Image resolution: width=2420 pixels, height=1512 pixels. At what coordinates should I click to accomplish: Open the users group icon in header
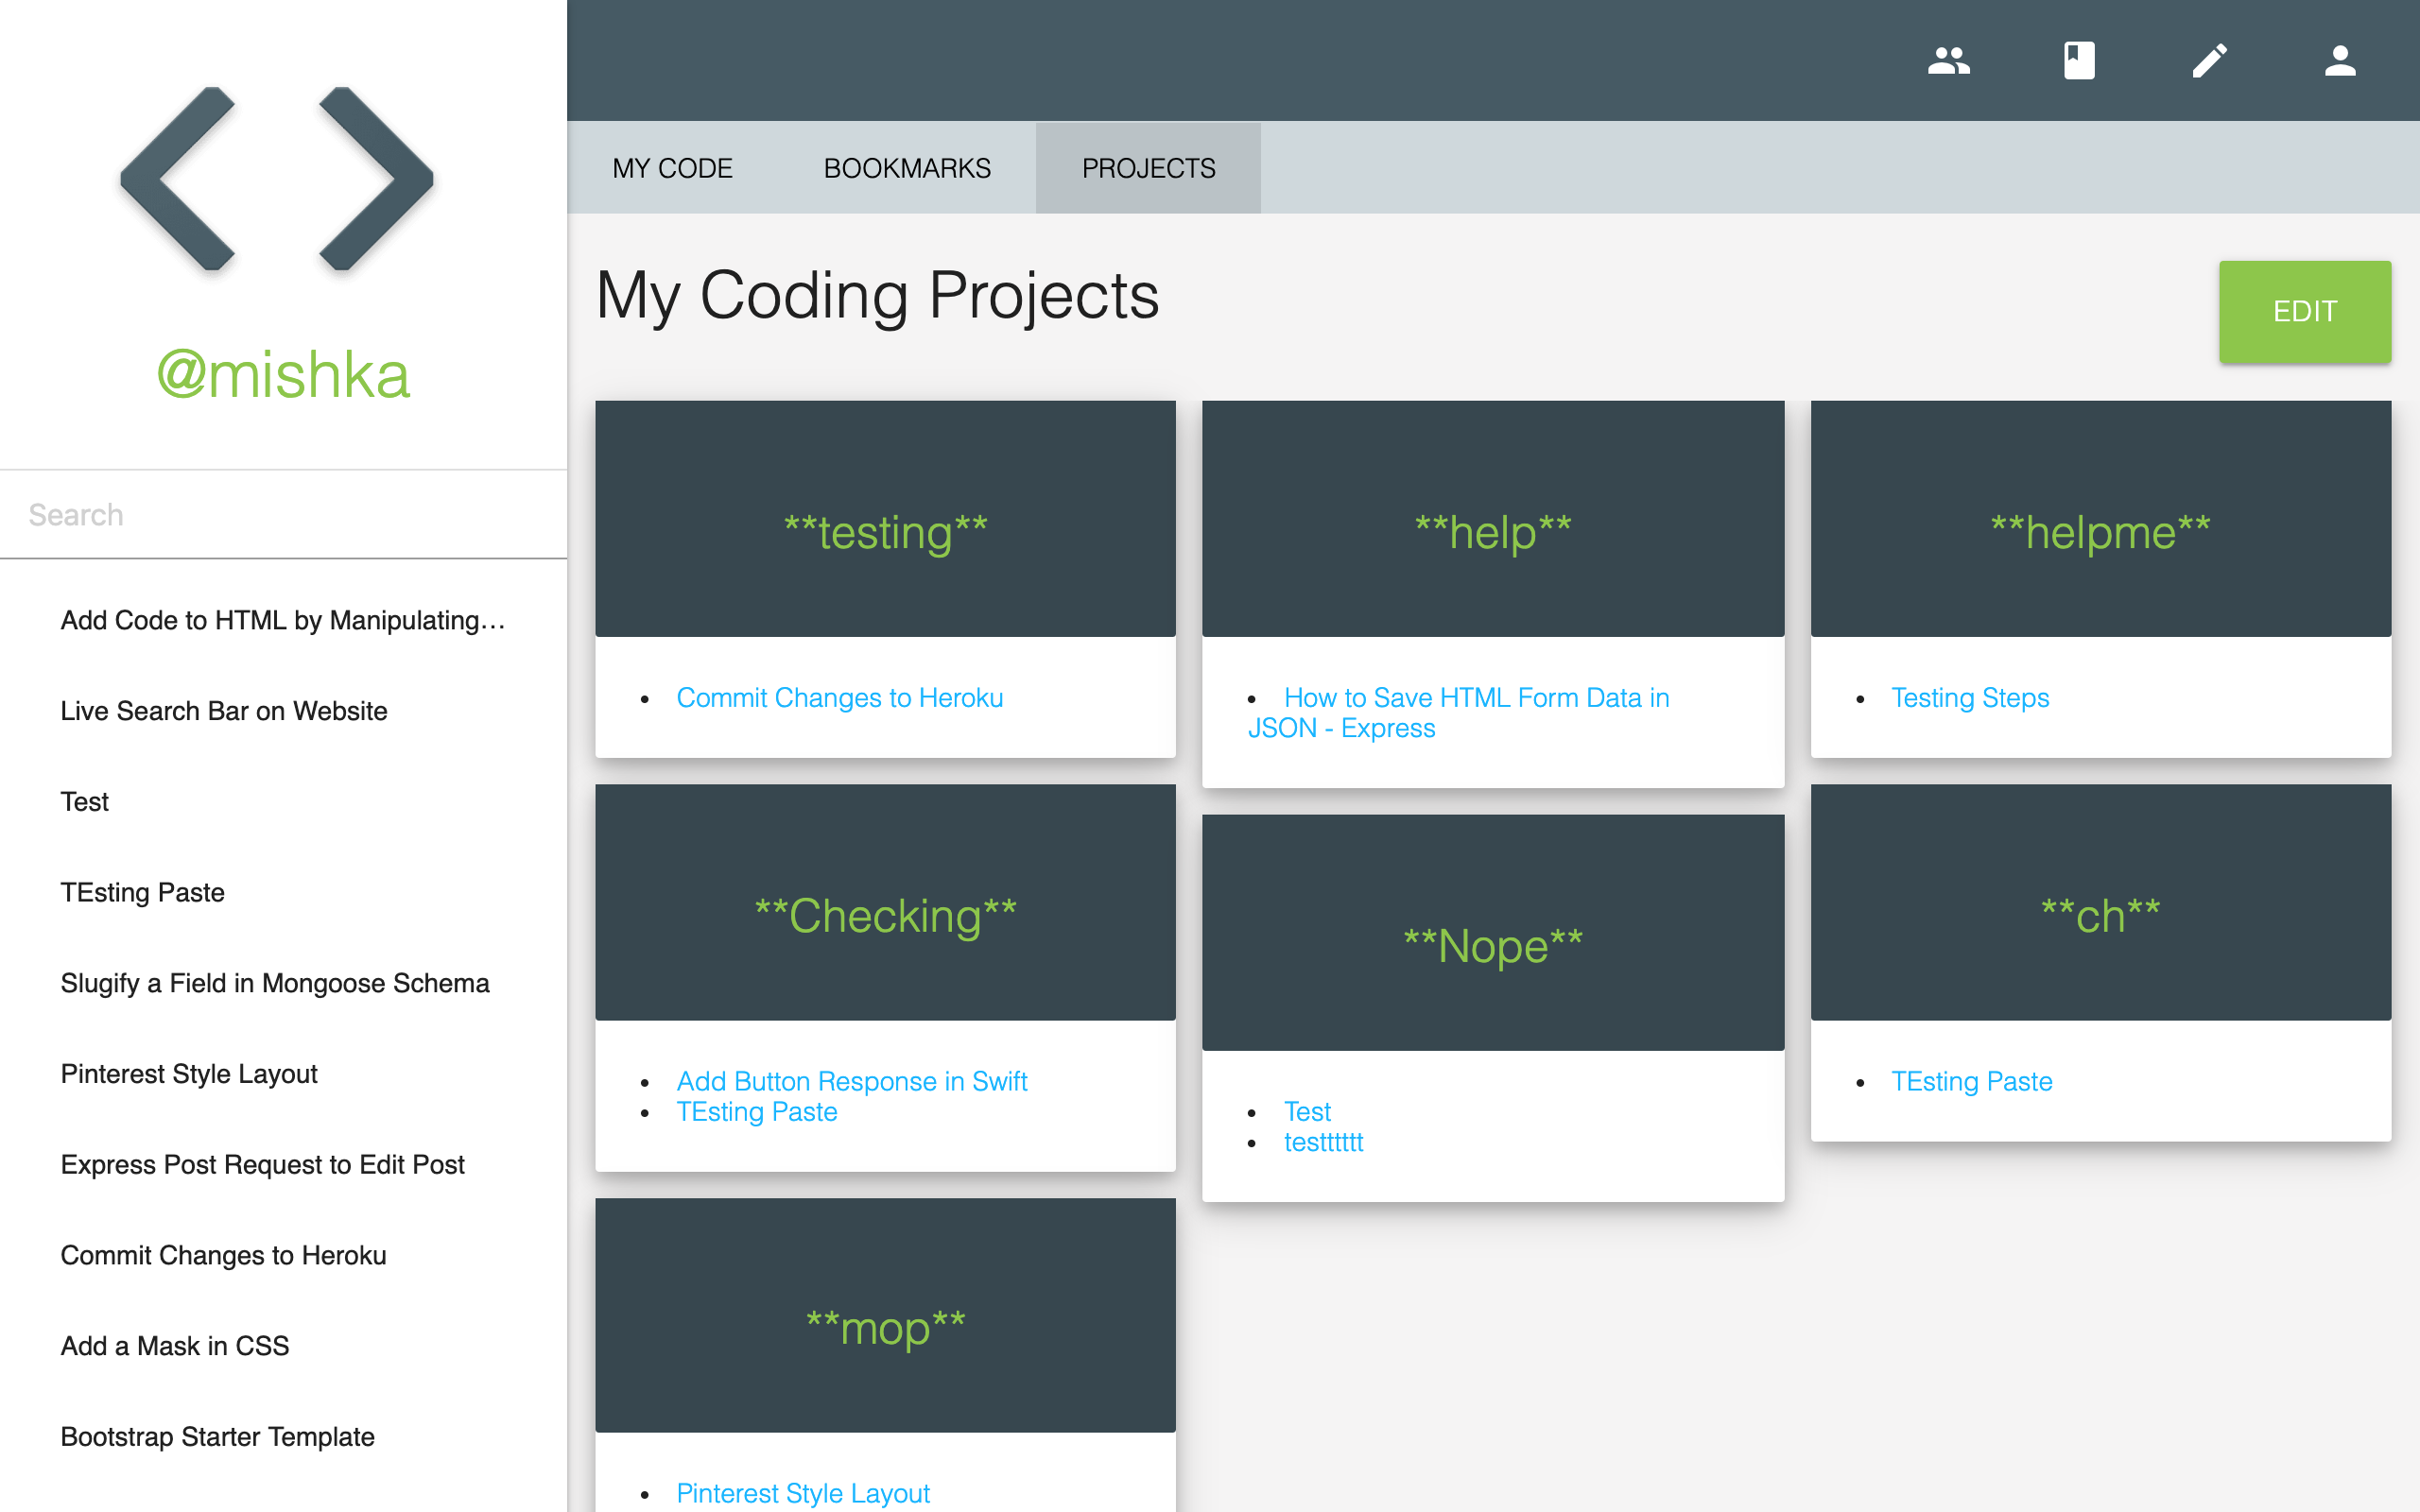click(1948, 61)
